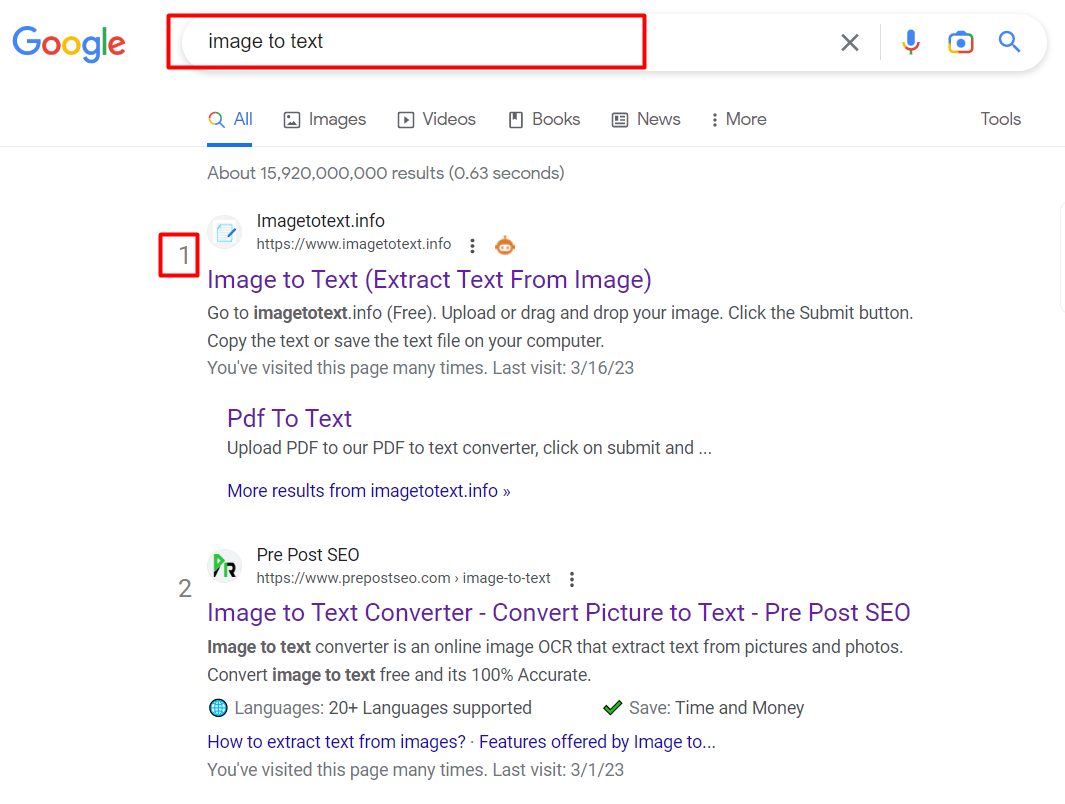Open the Tools search options
The height and width of the screenshot is (804, 1065).
tap(1000, 120)
